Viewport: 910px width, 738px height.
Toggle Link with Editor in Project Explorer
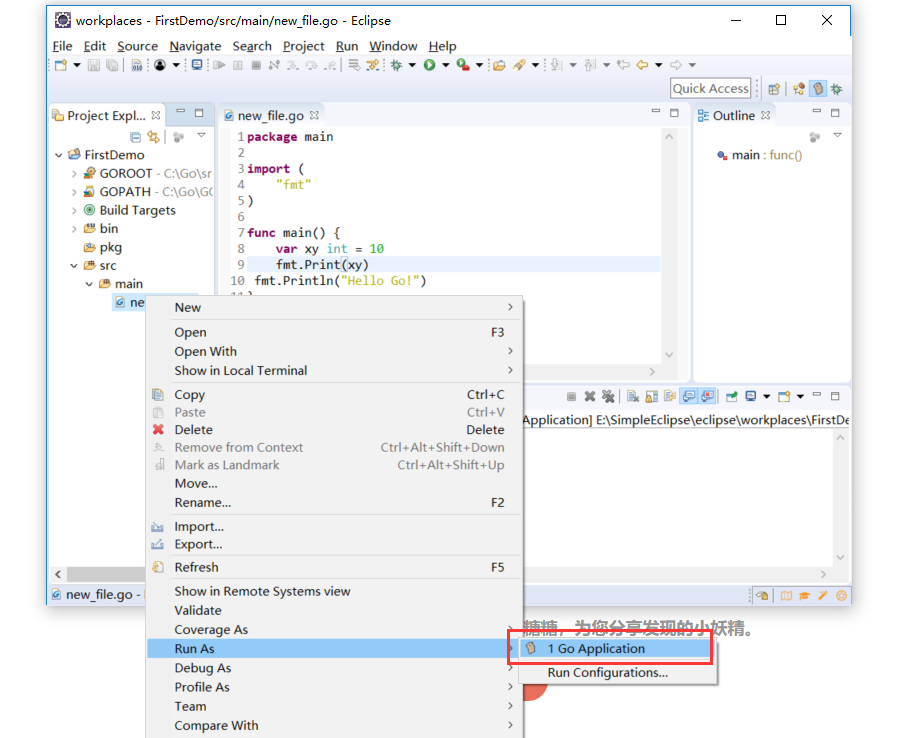pyautogui.click(x=153, y=137)
